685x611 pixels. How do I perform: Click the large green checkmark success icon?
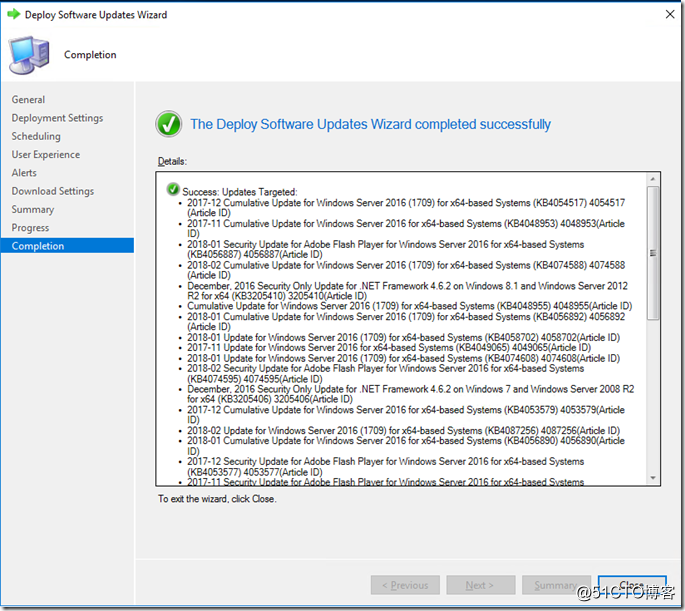pyautogui.click(x=169, y=124)
